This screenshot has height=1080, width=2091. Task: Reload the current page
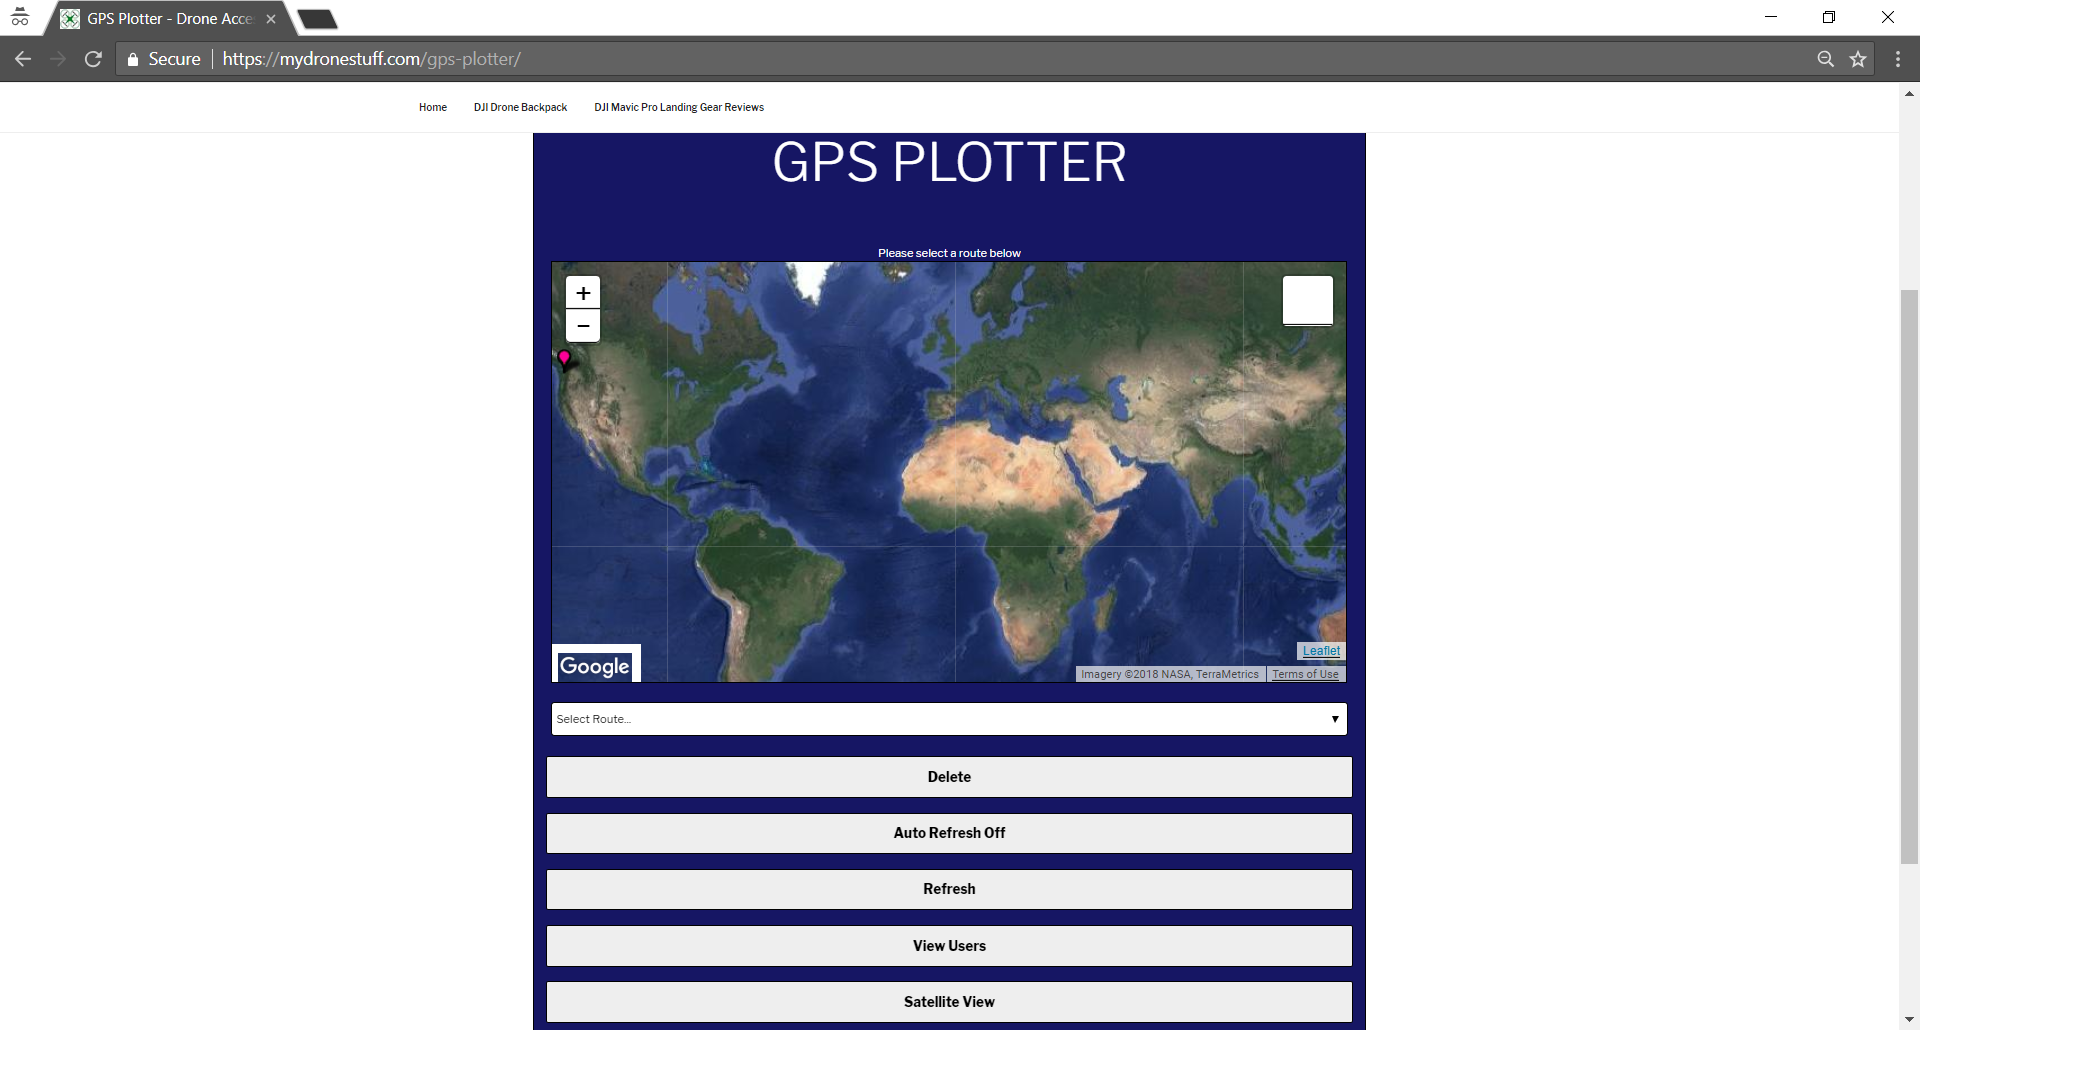click(93, 59)
